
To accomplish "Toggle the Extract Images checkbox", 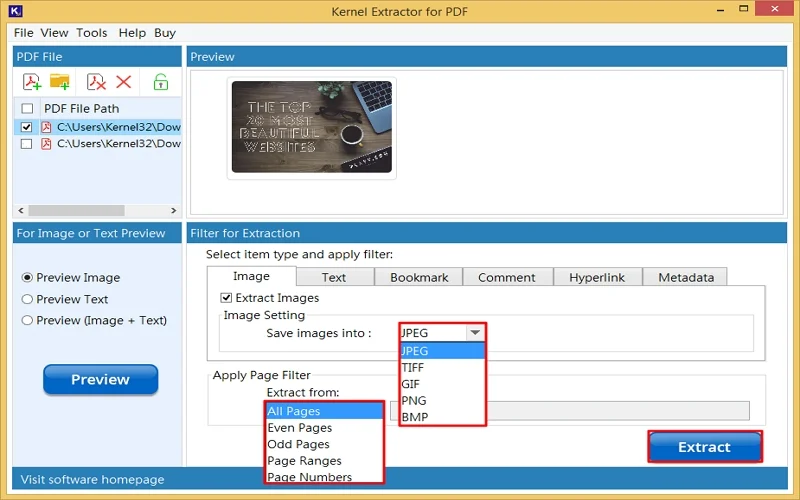I will pyautogui.click(x=226, y=297).
